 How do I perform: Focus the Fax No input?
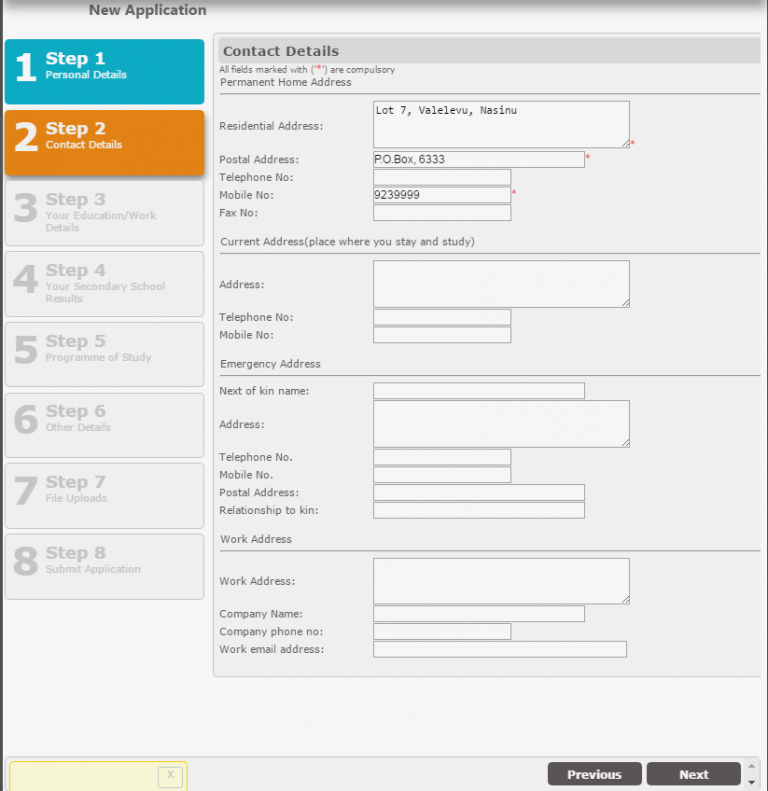[441, 213]
